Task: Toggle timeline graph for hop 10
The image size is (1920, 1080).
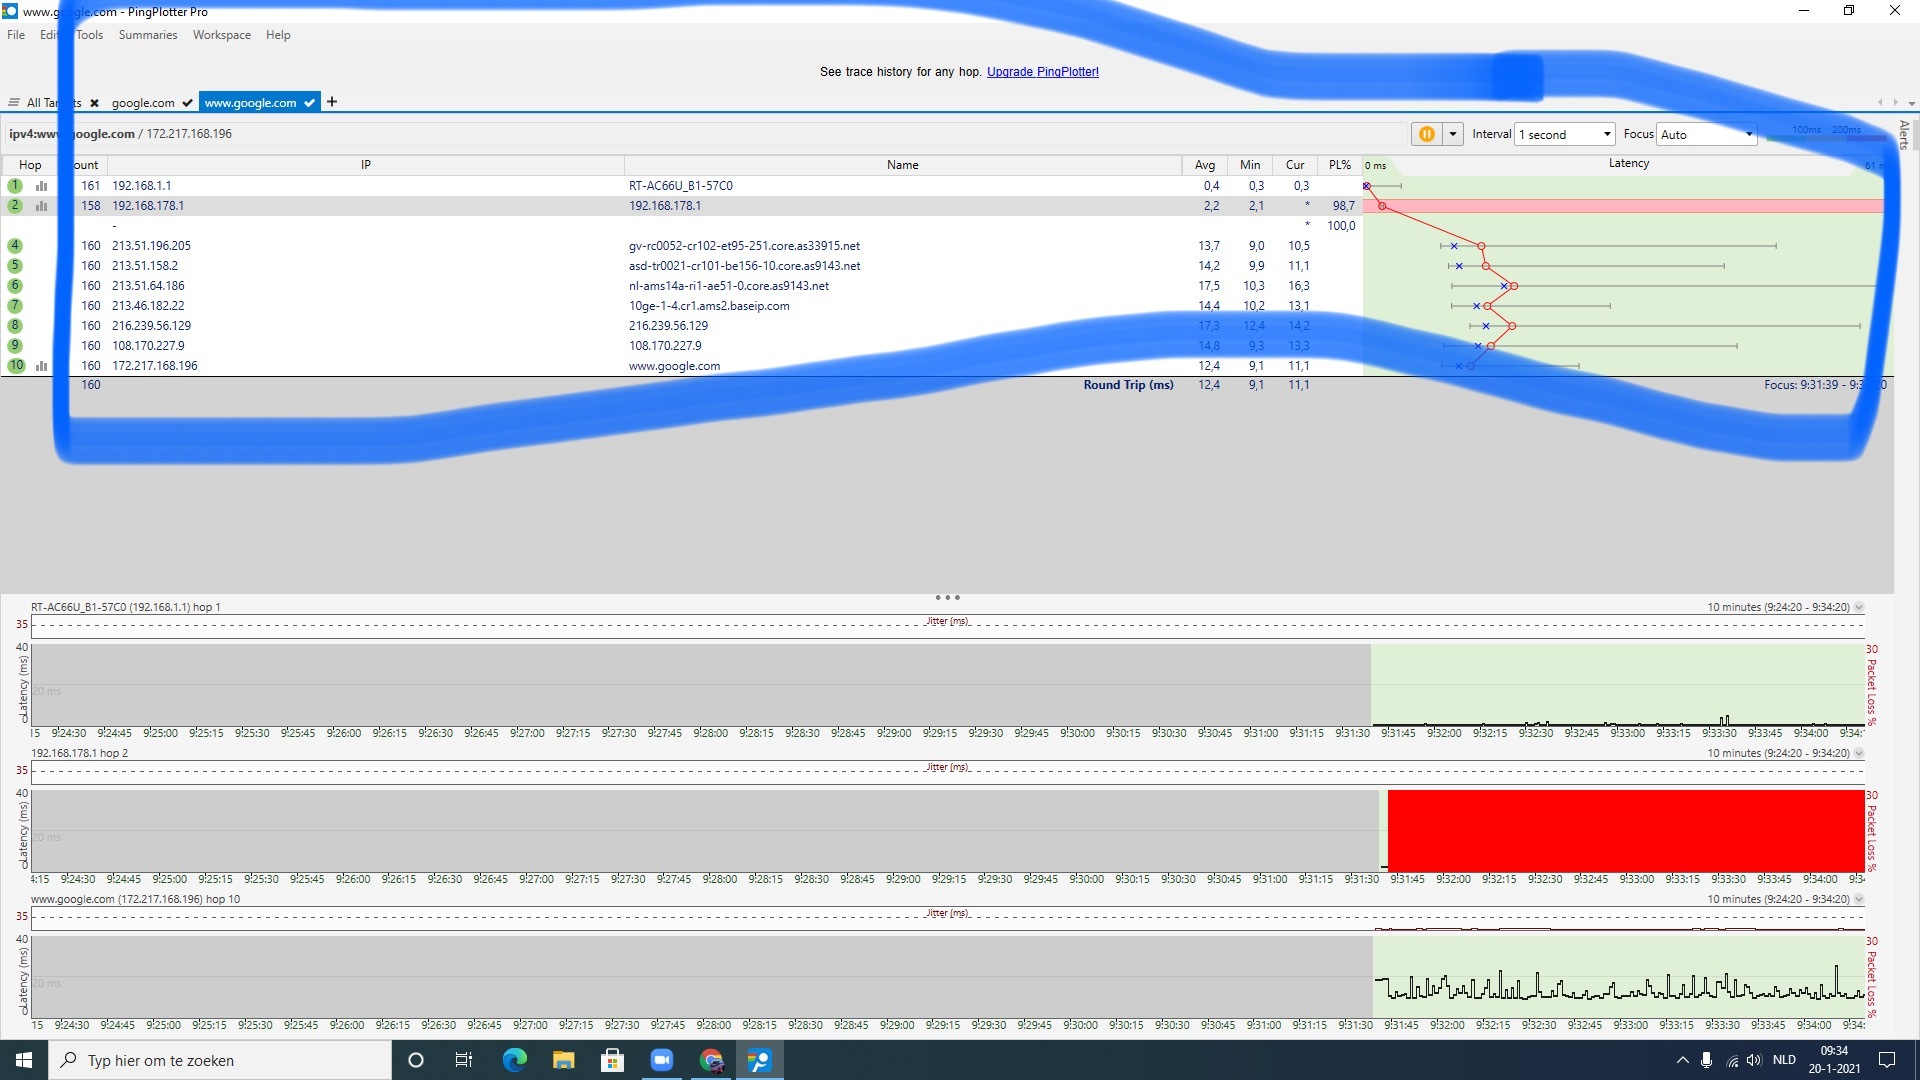Action: tap(42, 366)
